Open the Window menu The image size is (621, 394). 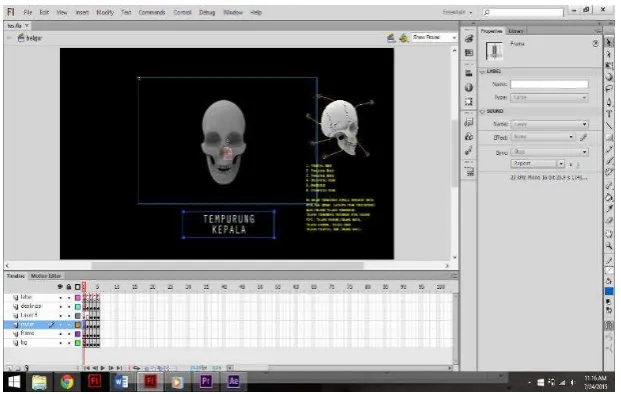point(232,12)
